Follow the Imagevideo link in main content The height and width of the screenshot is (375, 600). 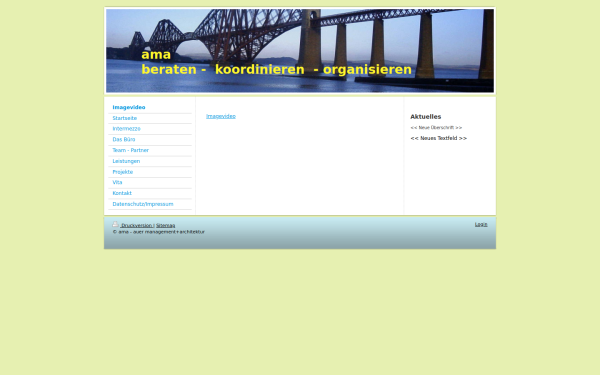coord(221,116)
